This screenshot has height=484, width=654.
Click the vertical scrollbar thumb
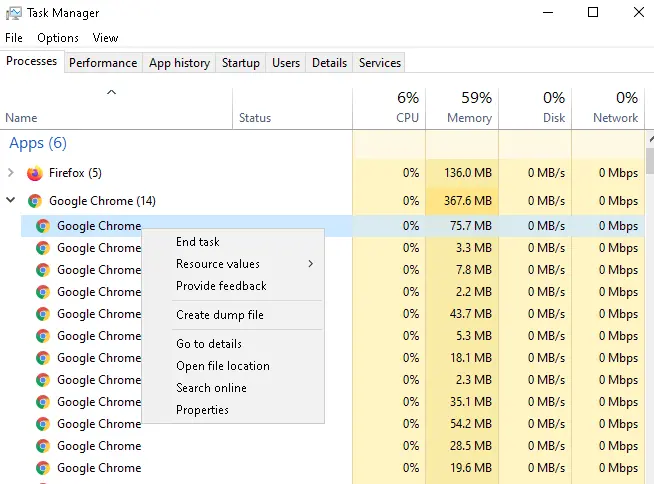click(649, 161)
